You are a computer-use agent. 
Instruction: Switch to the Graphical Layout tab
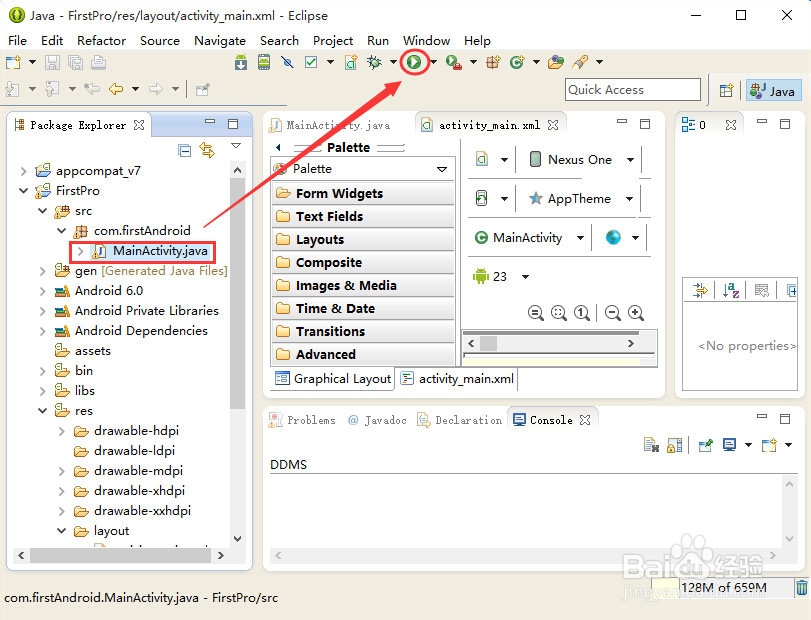click(333, 379)
